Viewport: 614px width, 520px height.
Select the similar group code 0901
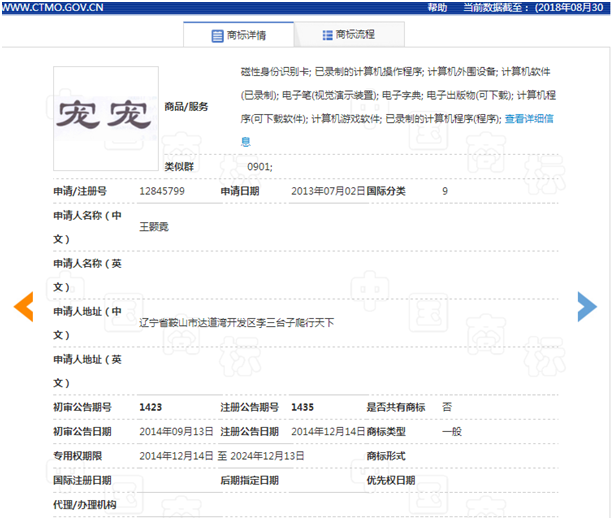(x=259, y=166)
